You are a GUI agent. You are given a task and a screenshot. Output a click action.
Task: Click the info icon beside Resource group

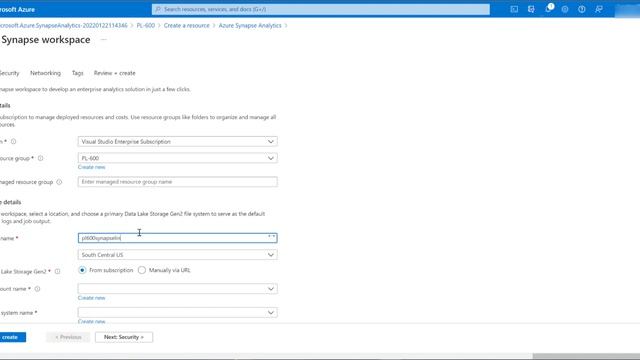click(40, 158)
